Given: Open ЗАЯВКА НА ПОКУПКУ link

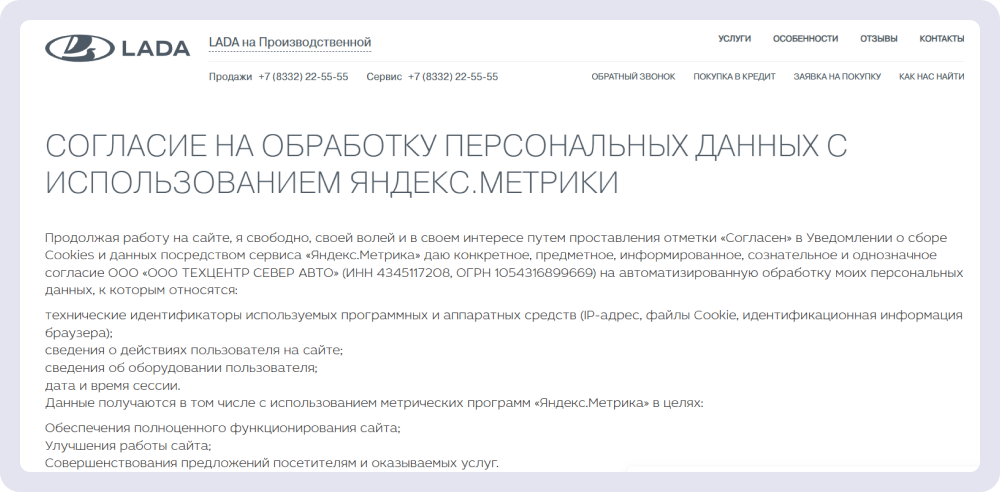Looking at the screenshot, I should tap(837, 77).
